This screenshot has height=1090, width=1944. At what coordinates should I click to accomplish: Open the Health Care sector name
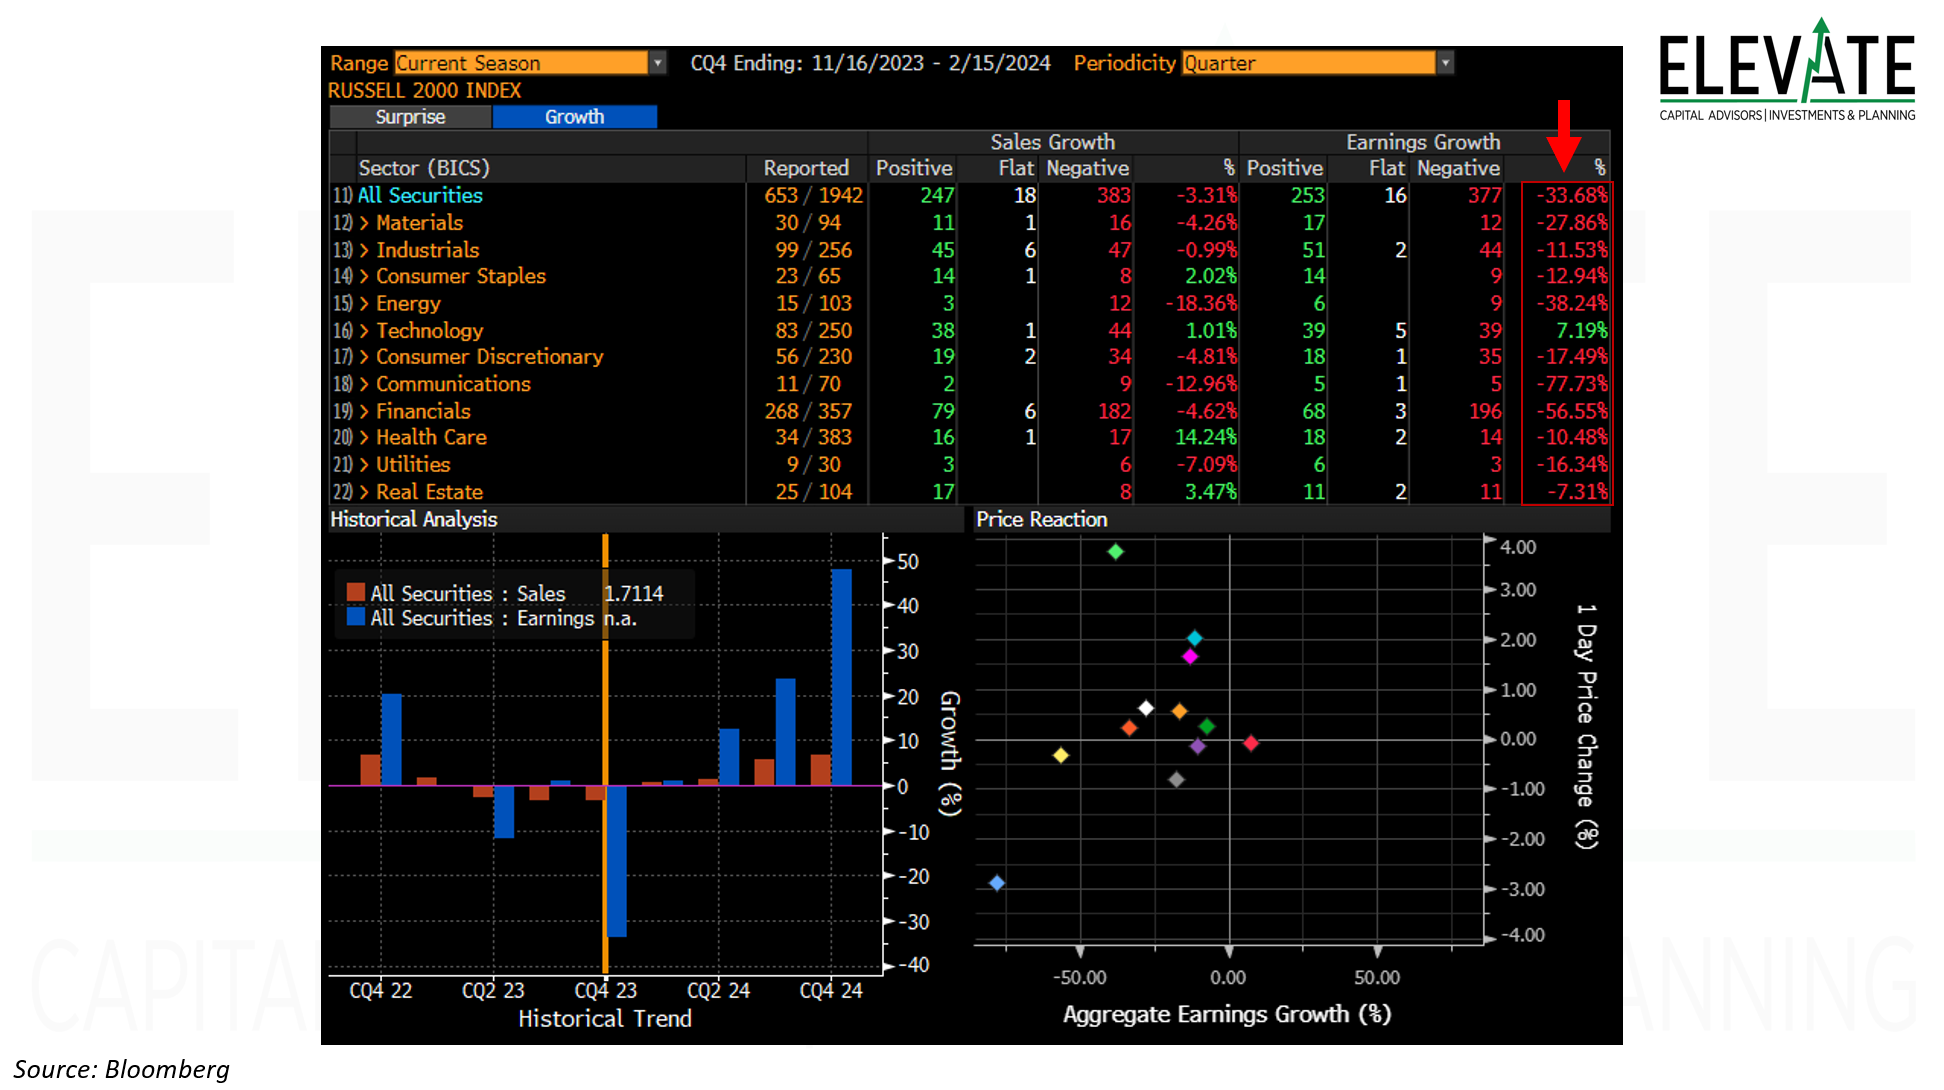(431, 437)
